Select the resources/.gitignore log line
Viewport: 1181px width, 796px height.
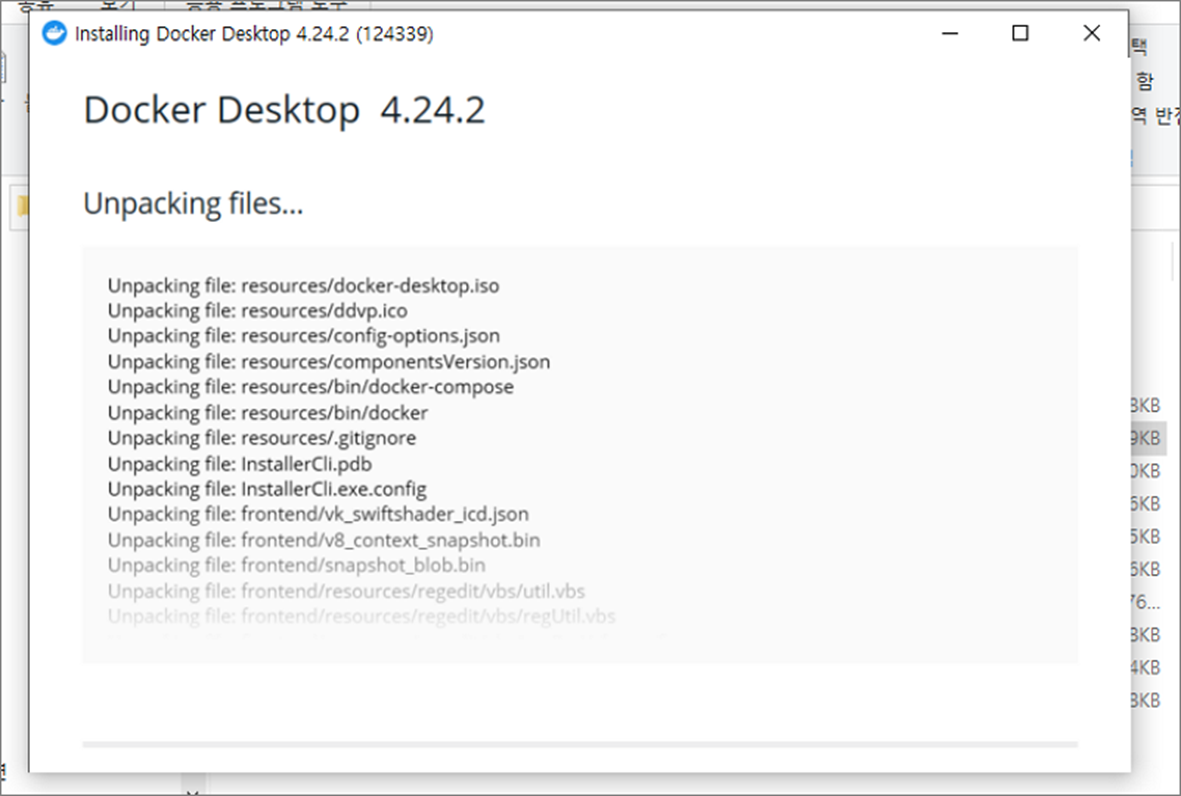click(262, 438)
